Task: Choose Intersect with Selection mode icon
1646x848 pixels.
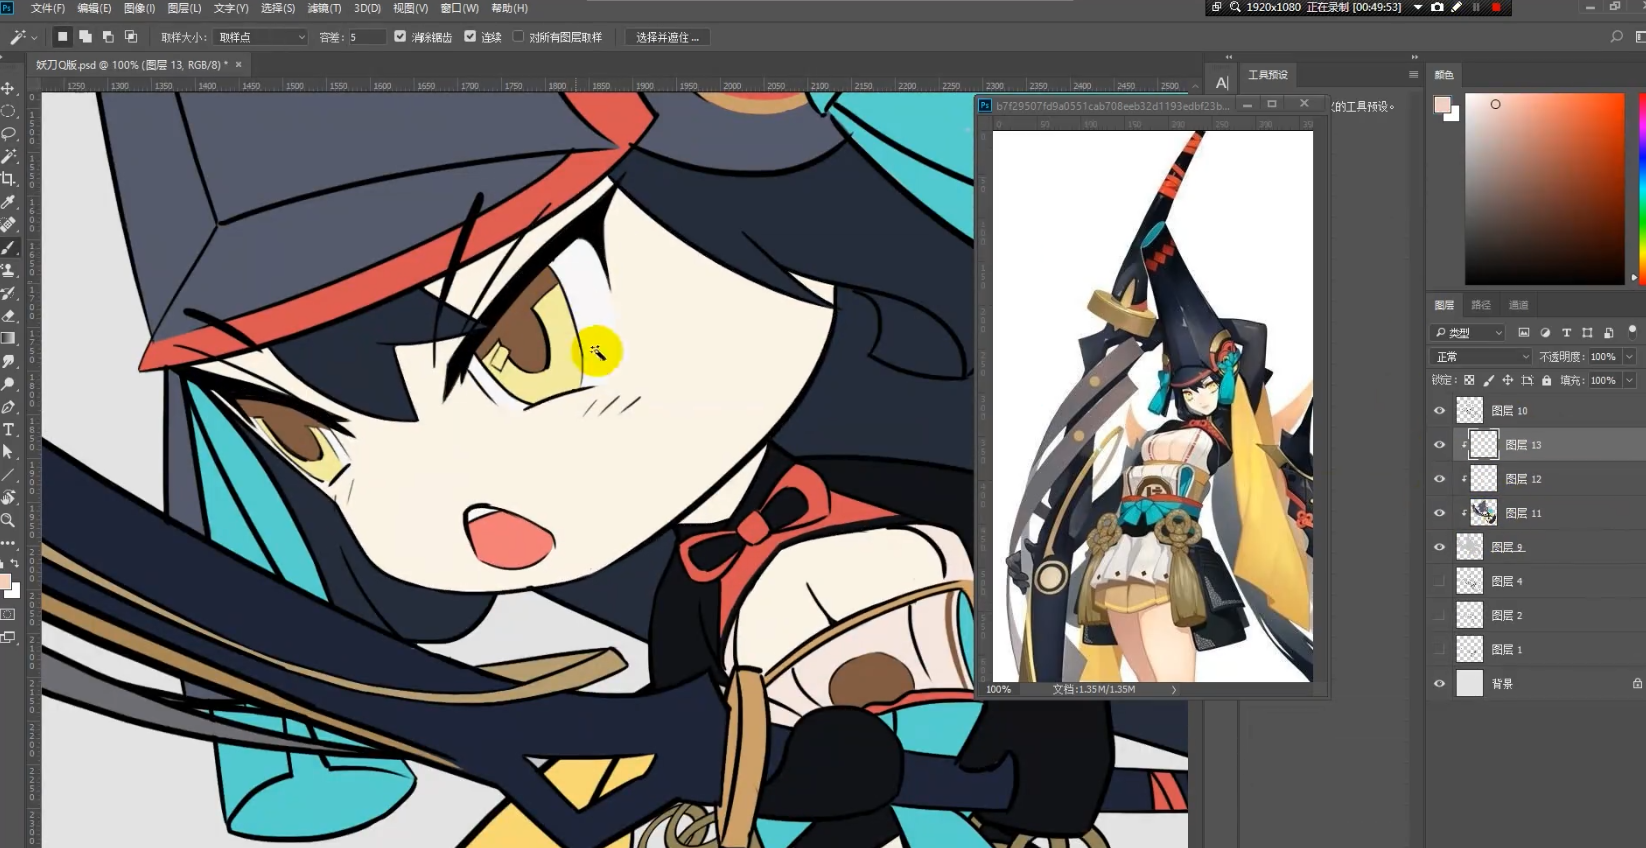Action: pos(131,37)
